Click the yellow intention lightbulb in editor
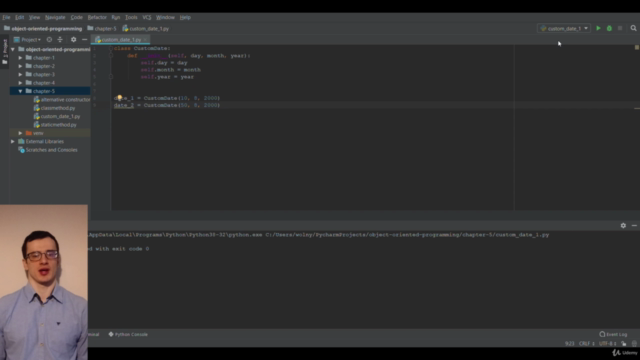 coord(119,98)
